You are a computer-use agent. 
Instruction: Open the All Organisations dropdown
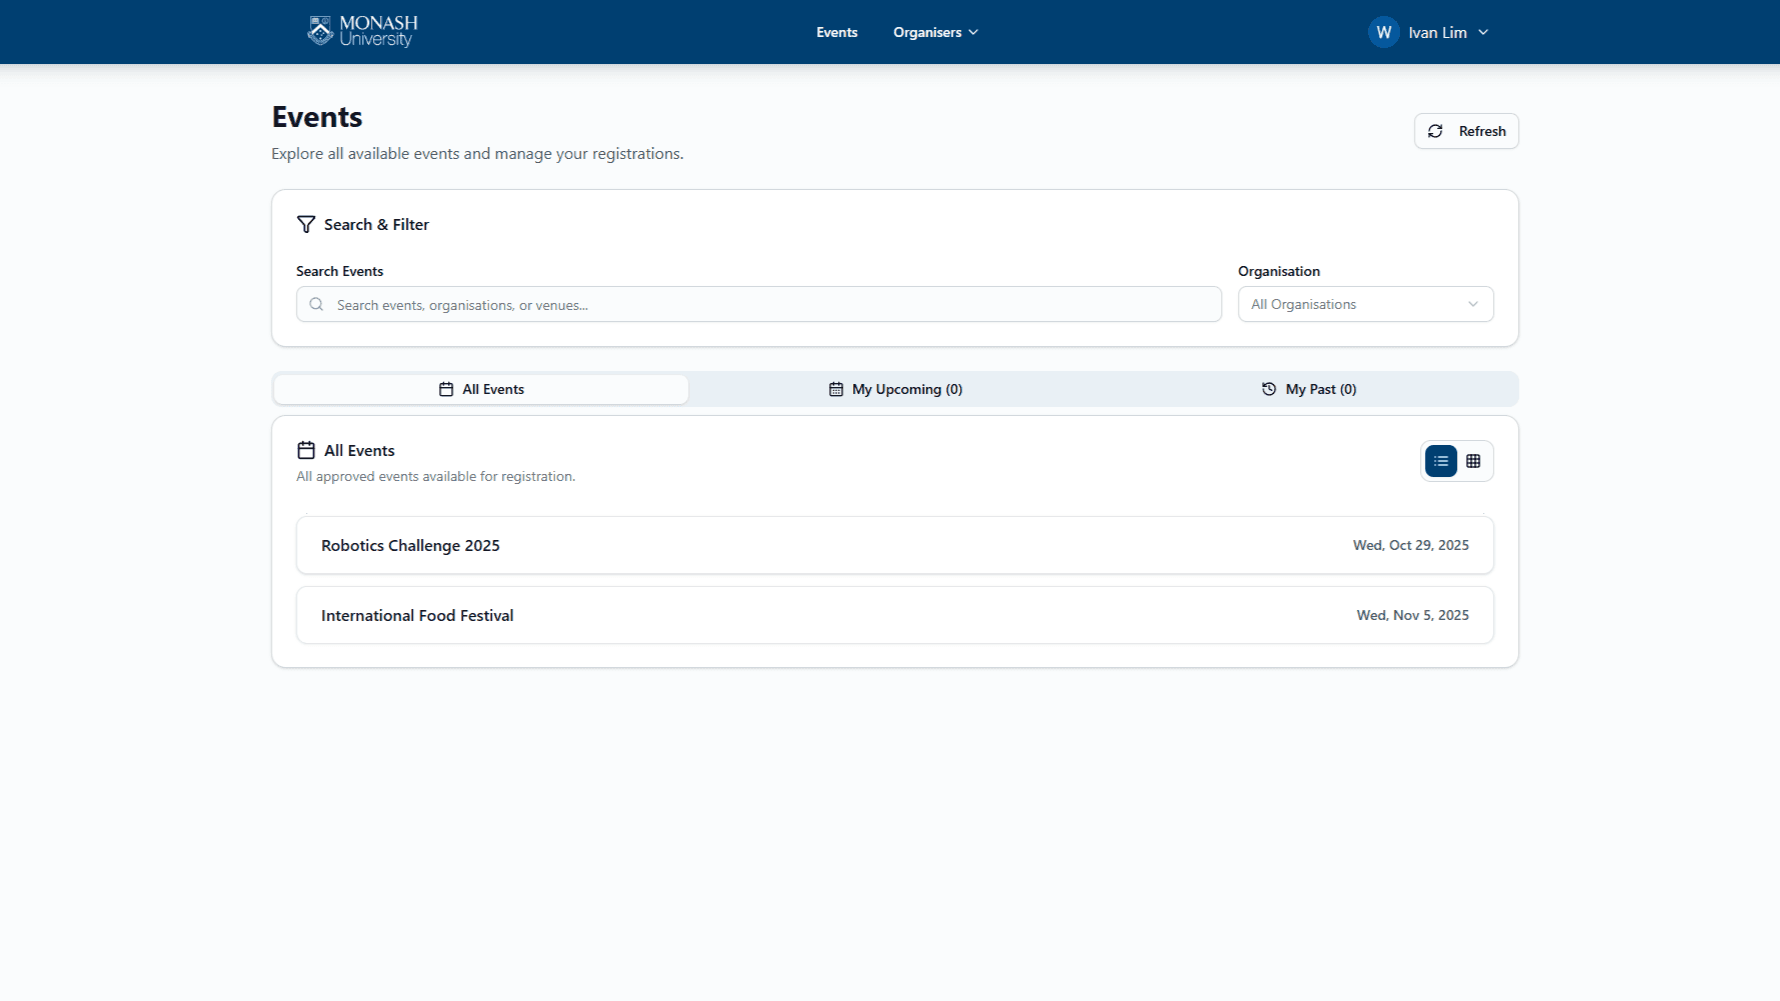(x=1365, y=304)
